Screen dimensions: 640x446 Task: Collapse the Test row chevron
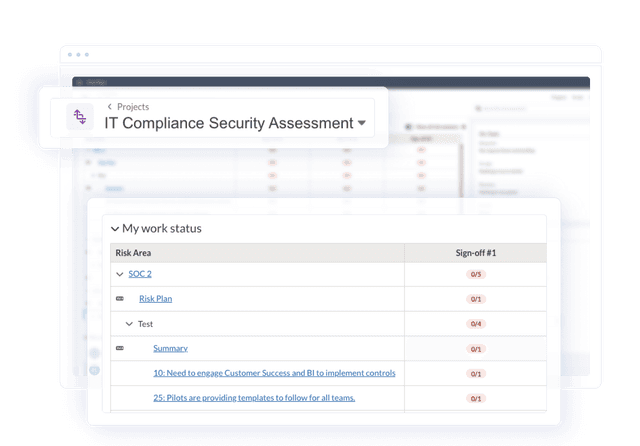pyautogui.click(x=129, y=324)
